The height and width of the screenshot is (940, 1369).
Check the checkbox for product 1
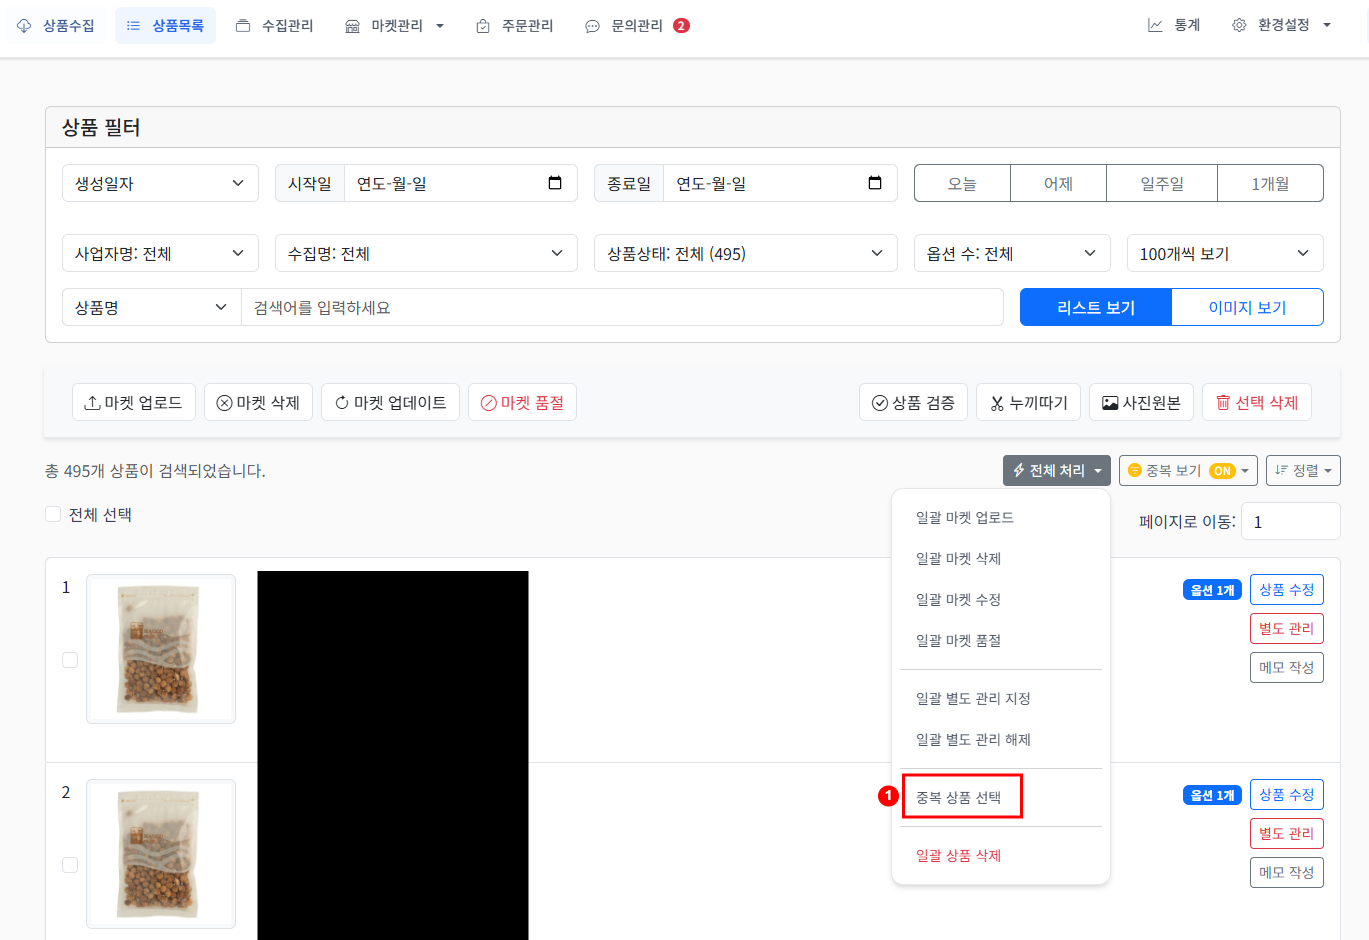click(70, 660)
